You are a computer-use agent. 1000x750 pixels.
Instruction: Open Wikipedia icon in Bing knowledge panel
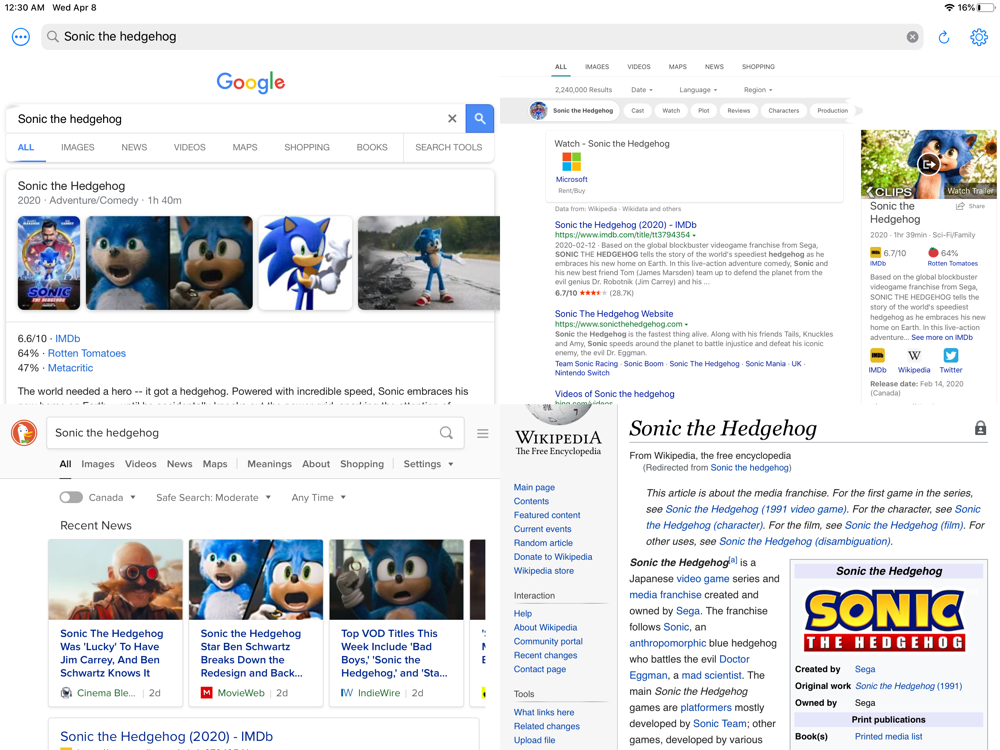click(x=914, y=355)
